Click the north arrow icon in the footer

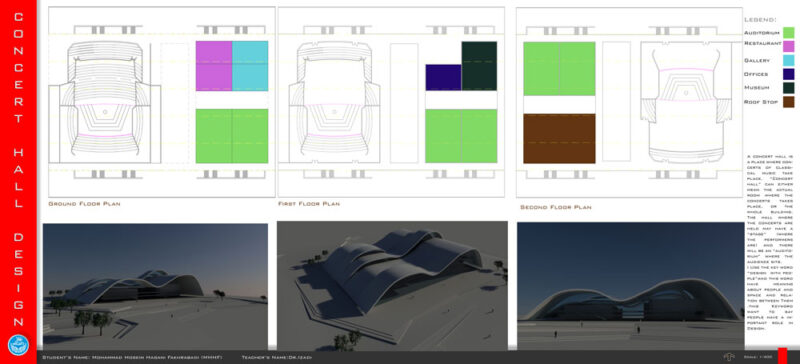(728, 356)
